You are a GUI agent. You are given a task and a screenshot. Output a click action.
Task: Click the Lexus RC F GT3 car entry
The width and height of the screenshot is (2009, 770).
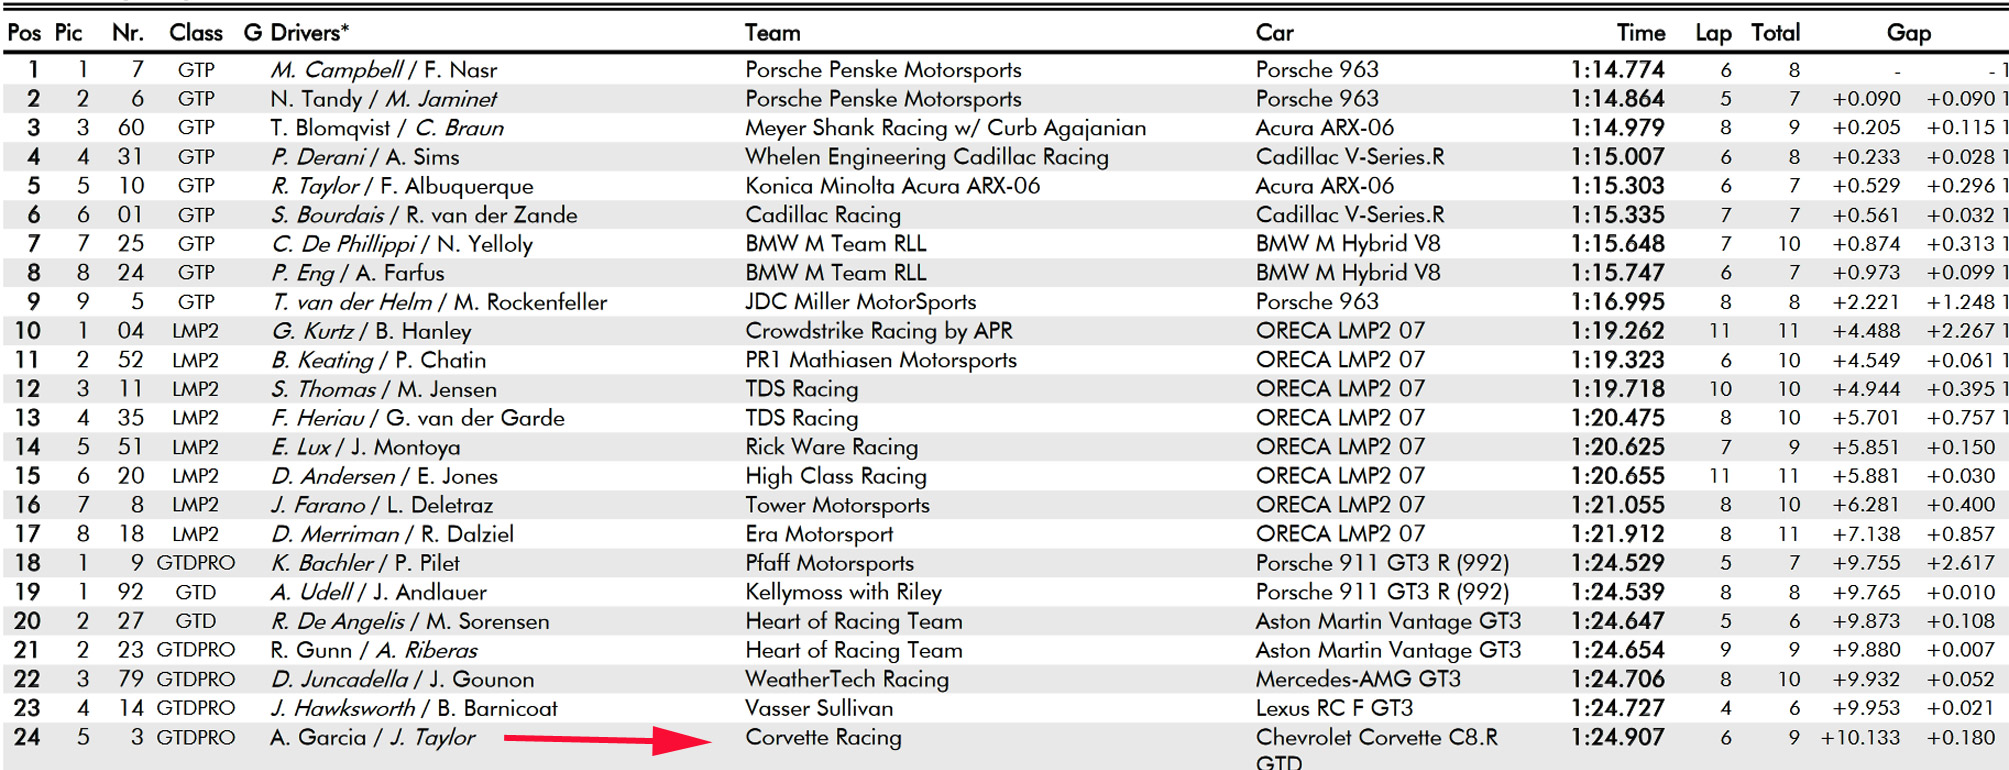(x=1334, y=709)
